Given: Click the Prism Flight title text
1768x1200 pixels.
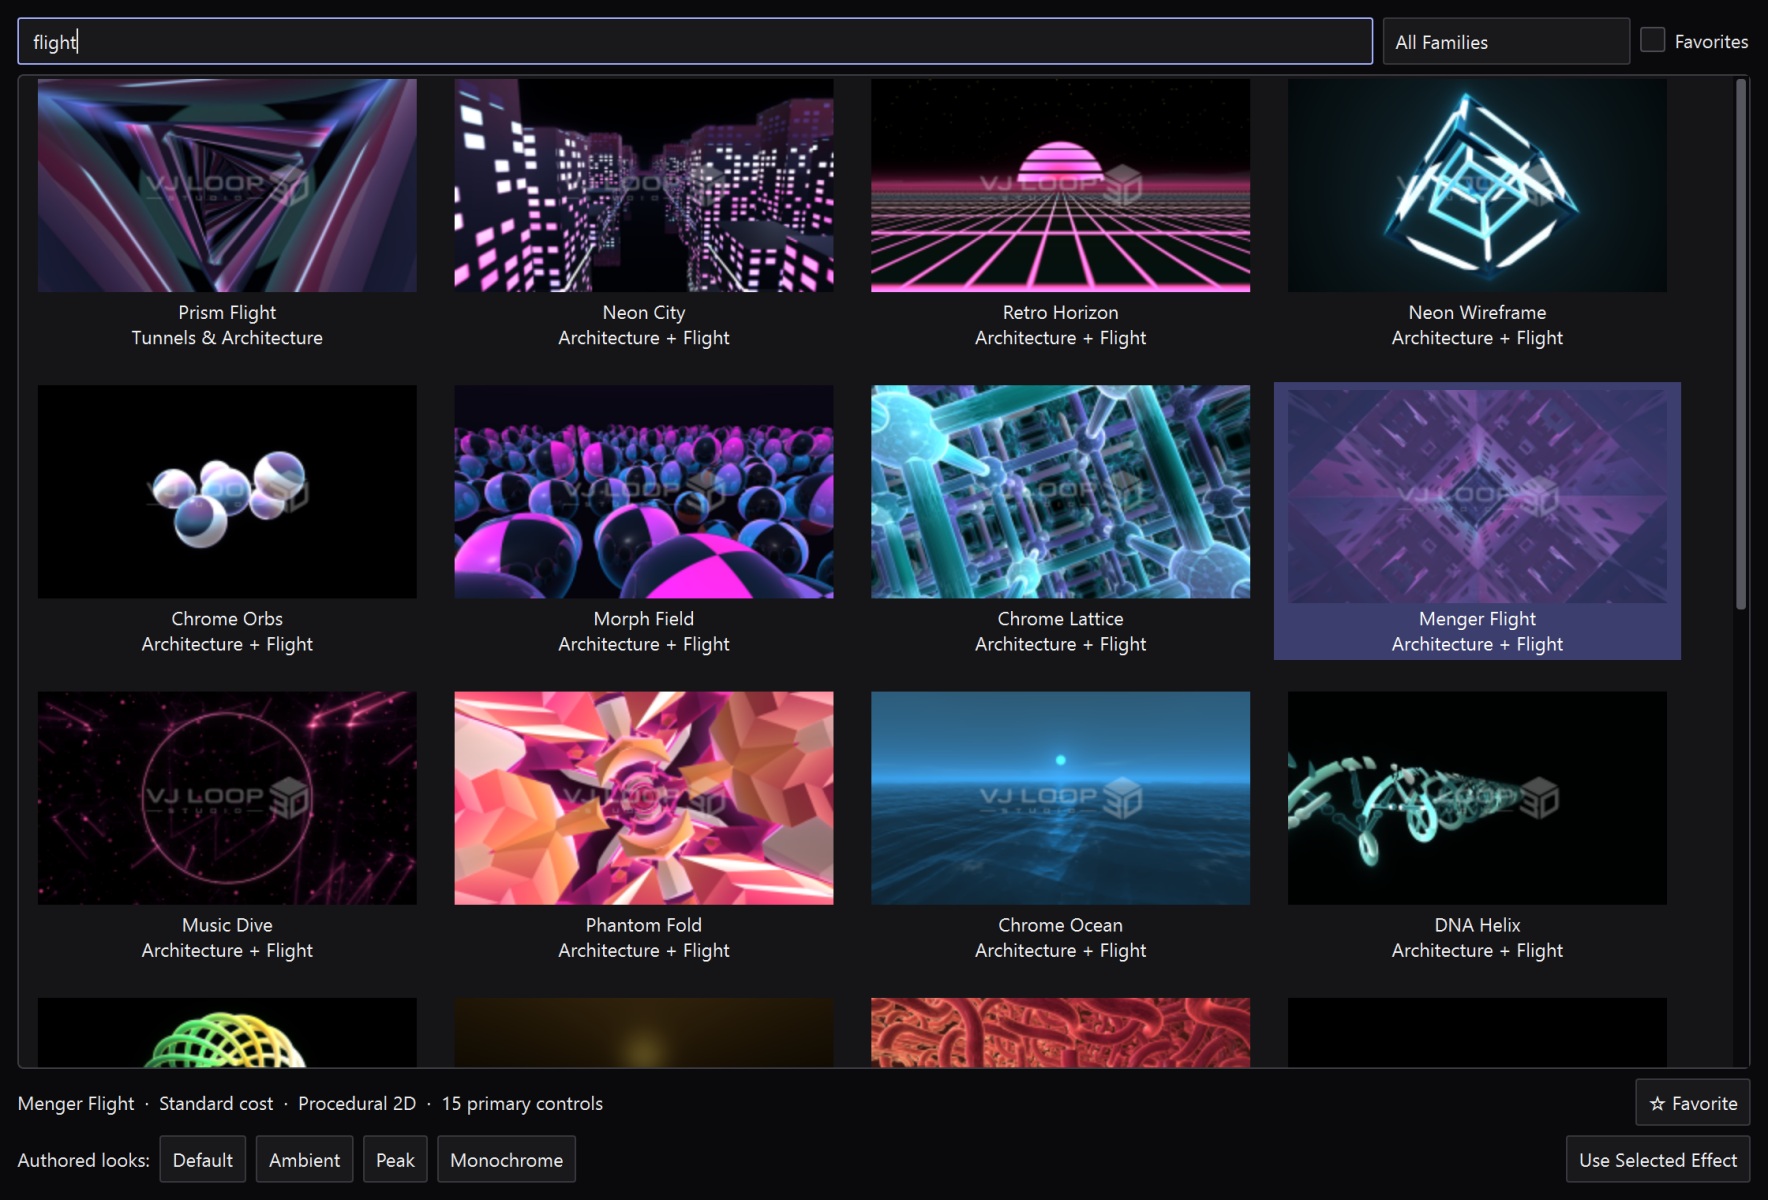Looking at the screenshot, I should 227,313.
